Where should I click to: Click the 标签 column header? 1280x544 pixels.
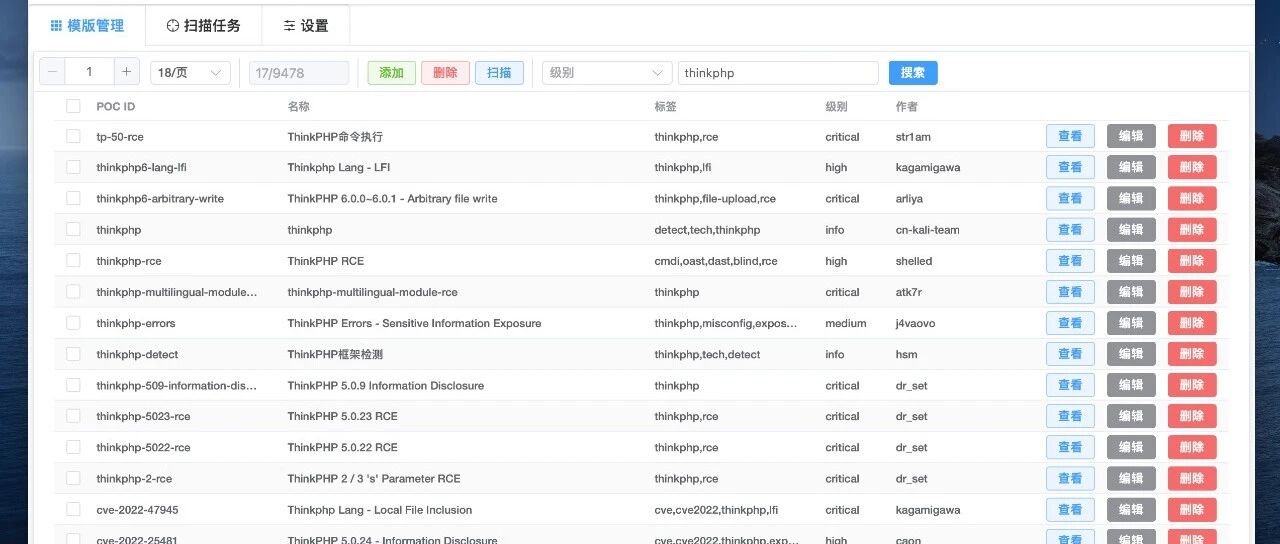pos(666,106)
